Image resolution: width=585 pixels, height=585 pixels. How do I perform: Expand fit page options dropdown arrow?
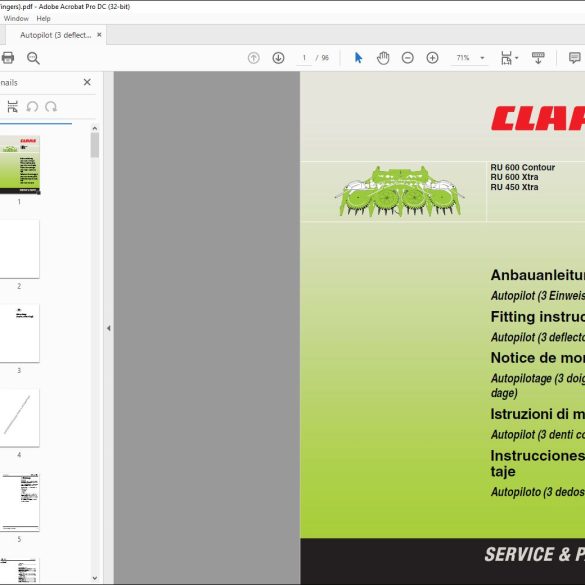click(517, 58)
